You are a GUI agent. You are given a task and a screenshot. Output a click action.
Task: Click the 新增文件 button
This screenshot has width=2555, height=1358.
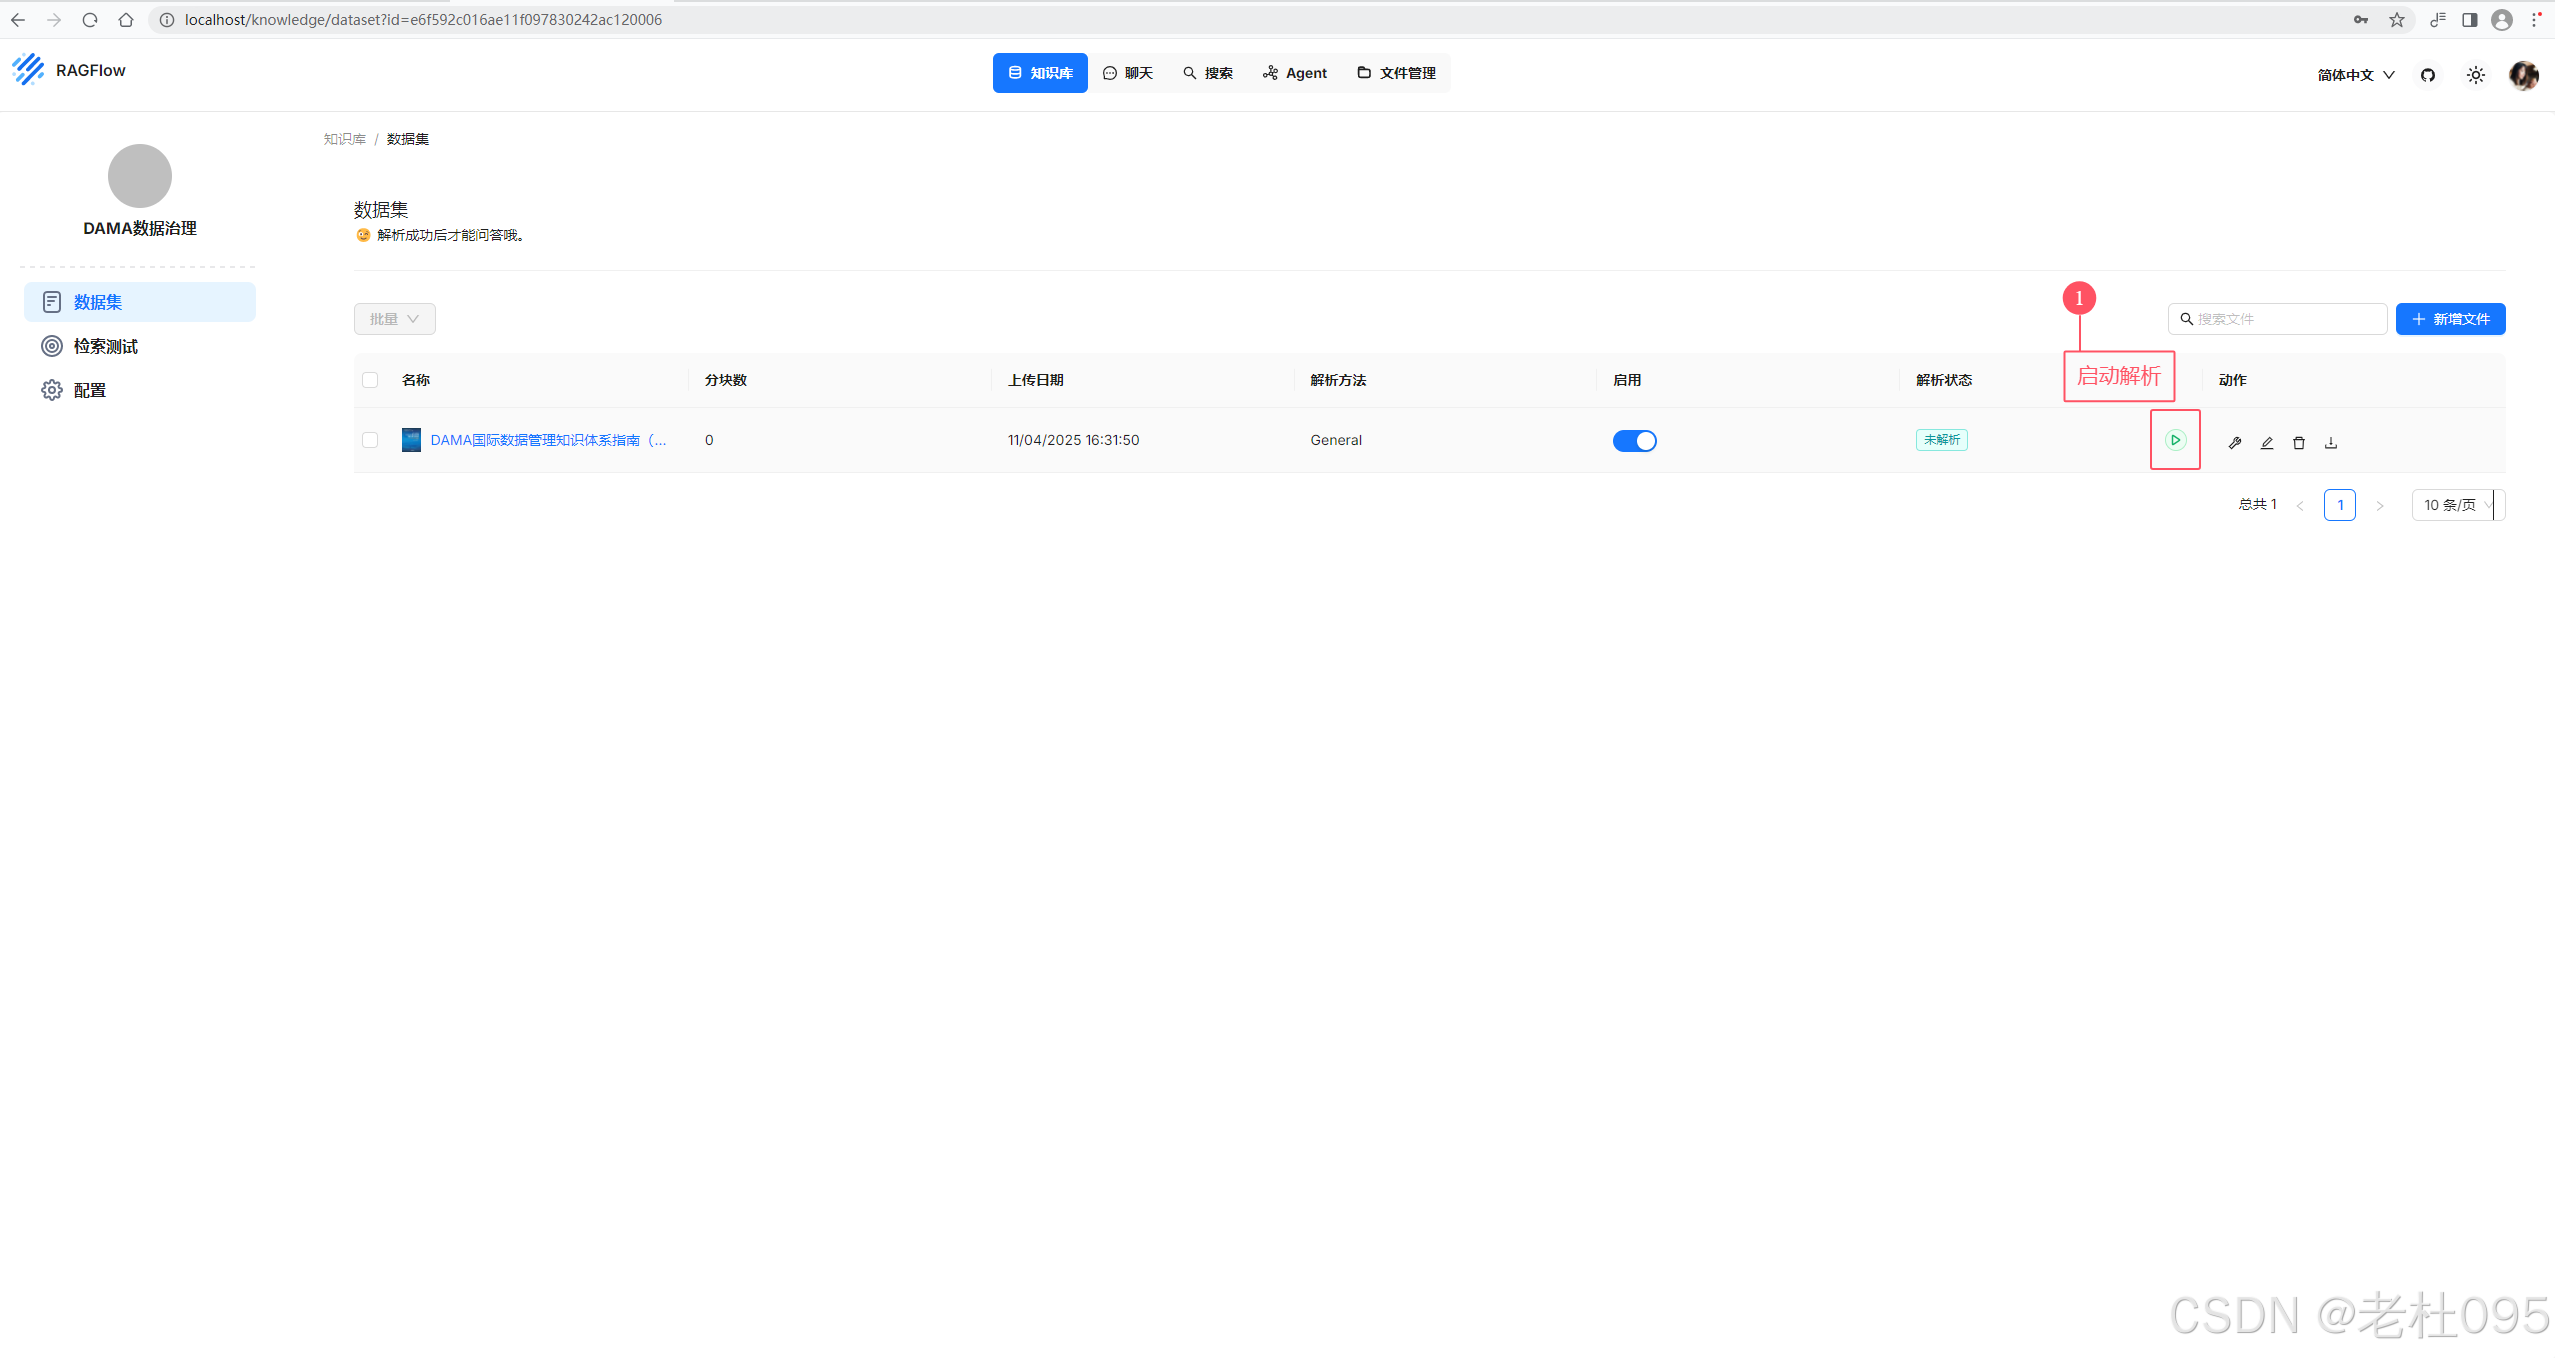2450,319
